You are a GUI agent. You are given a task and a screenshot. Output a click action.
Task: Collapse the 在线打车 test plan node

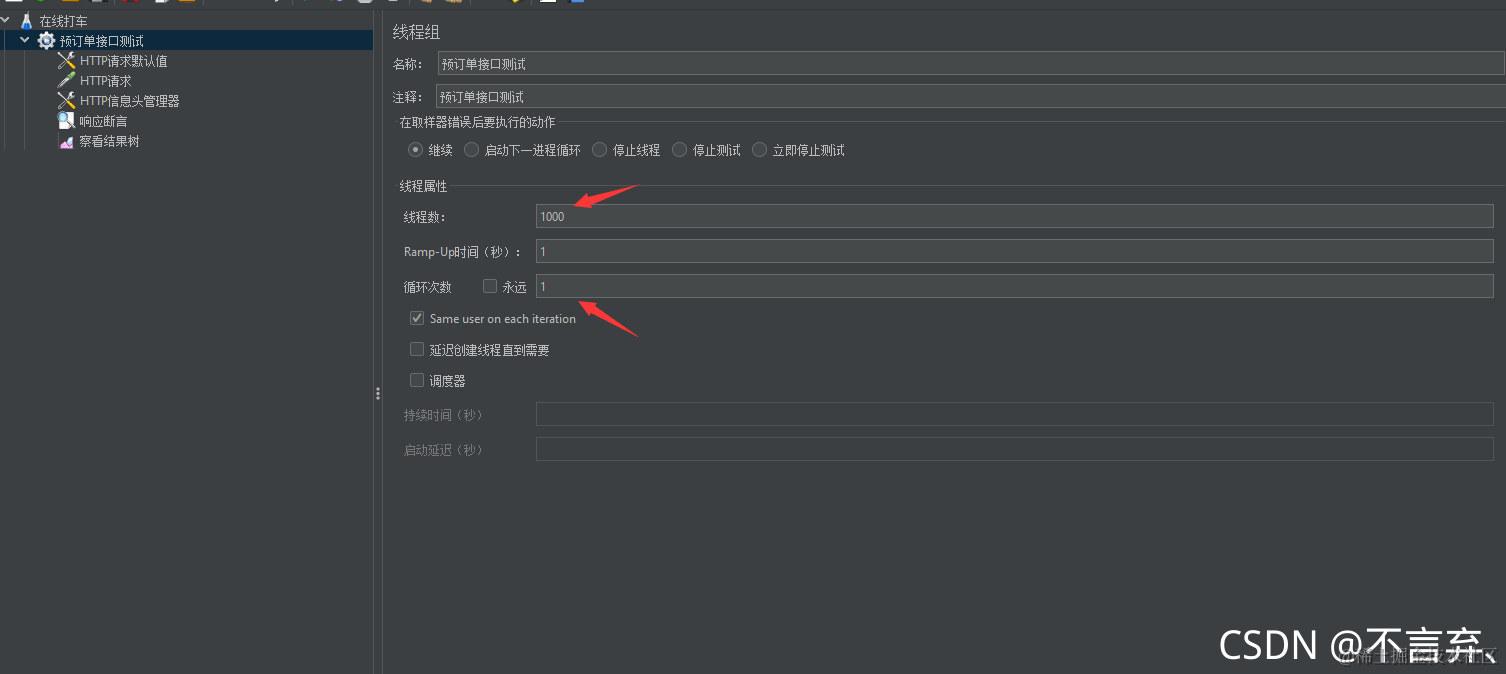(6, 20)
